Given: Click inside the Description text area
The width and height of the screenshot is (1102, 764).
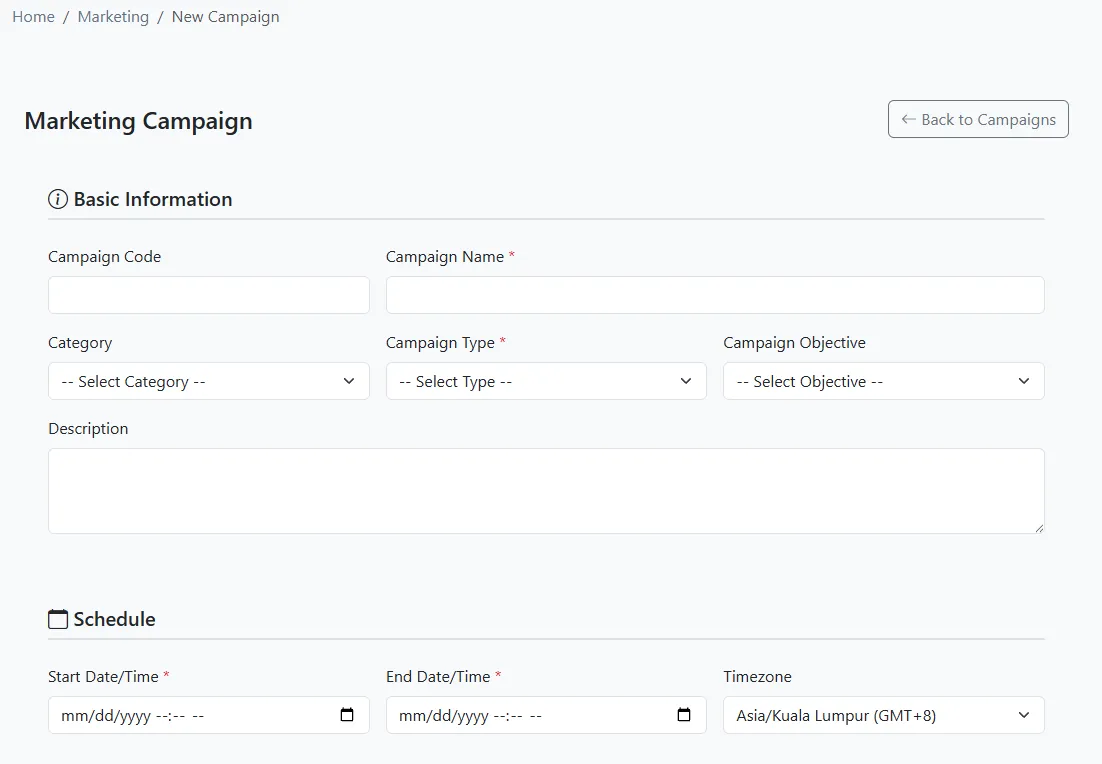Looking at the screenshot, I should (546, 491).
